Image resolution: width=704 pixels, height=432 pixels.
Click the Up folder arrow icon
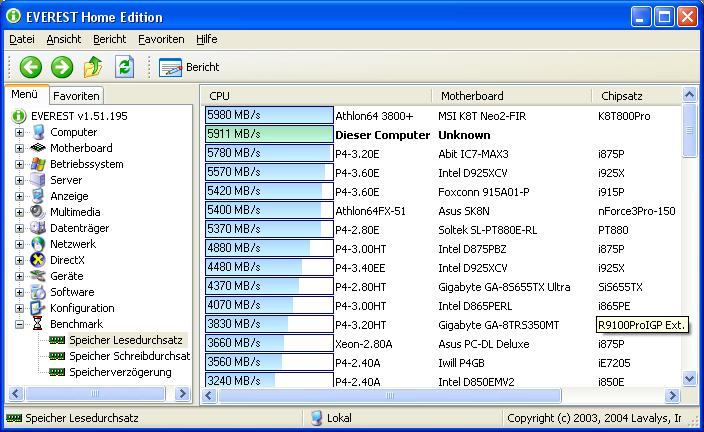[x=93, y=67]
